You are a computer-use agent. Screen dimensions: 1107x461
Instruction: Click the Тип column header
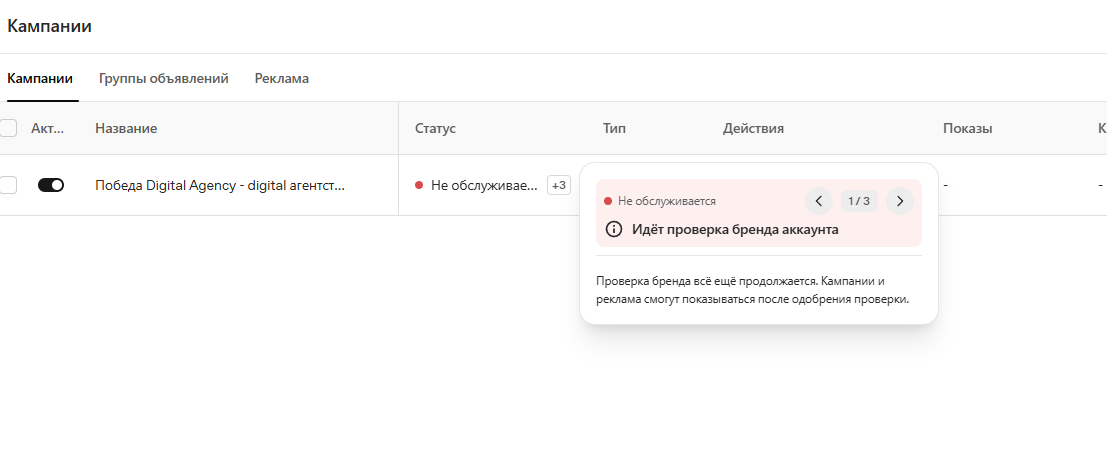[614, 128]
